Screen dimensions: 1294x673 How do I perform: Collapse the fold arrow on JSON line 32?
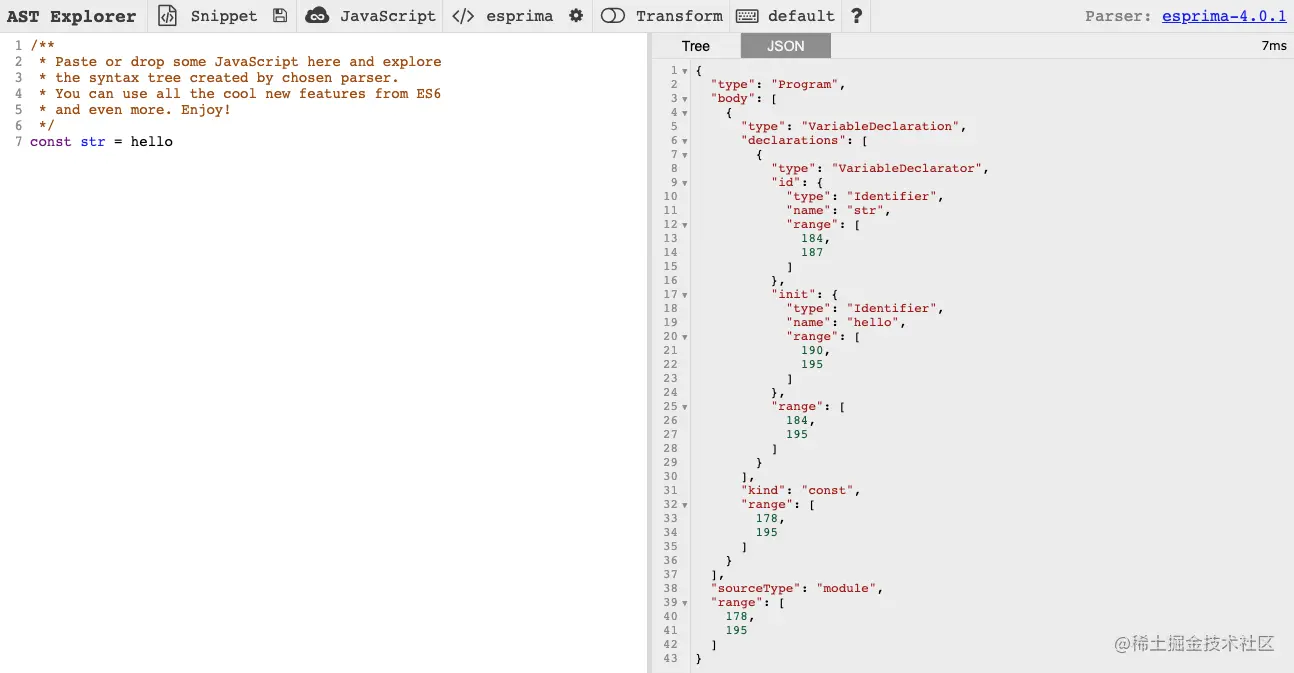tap(684, 505)
